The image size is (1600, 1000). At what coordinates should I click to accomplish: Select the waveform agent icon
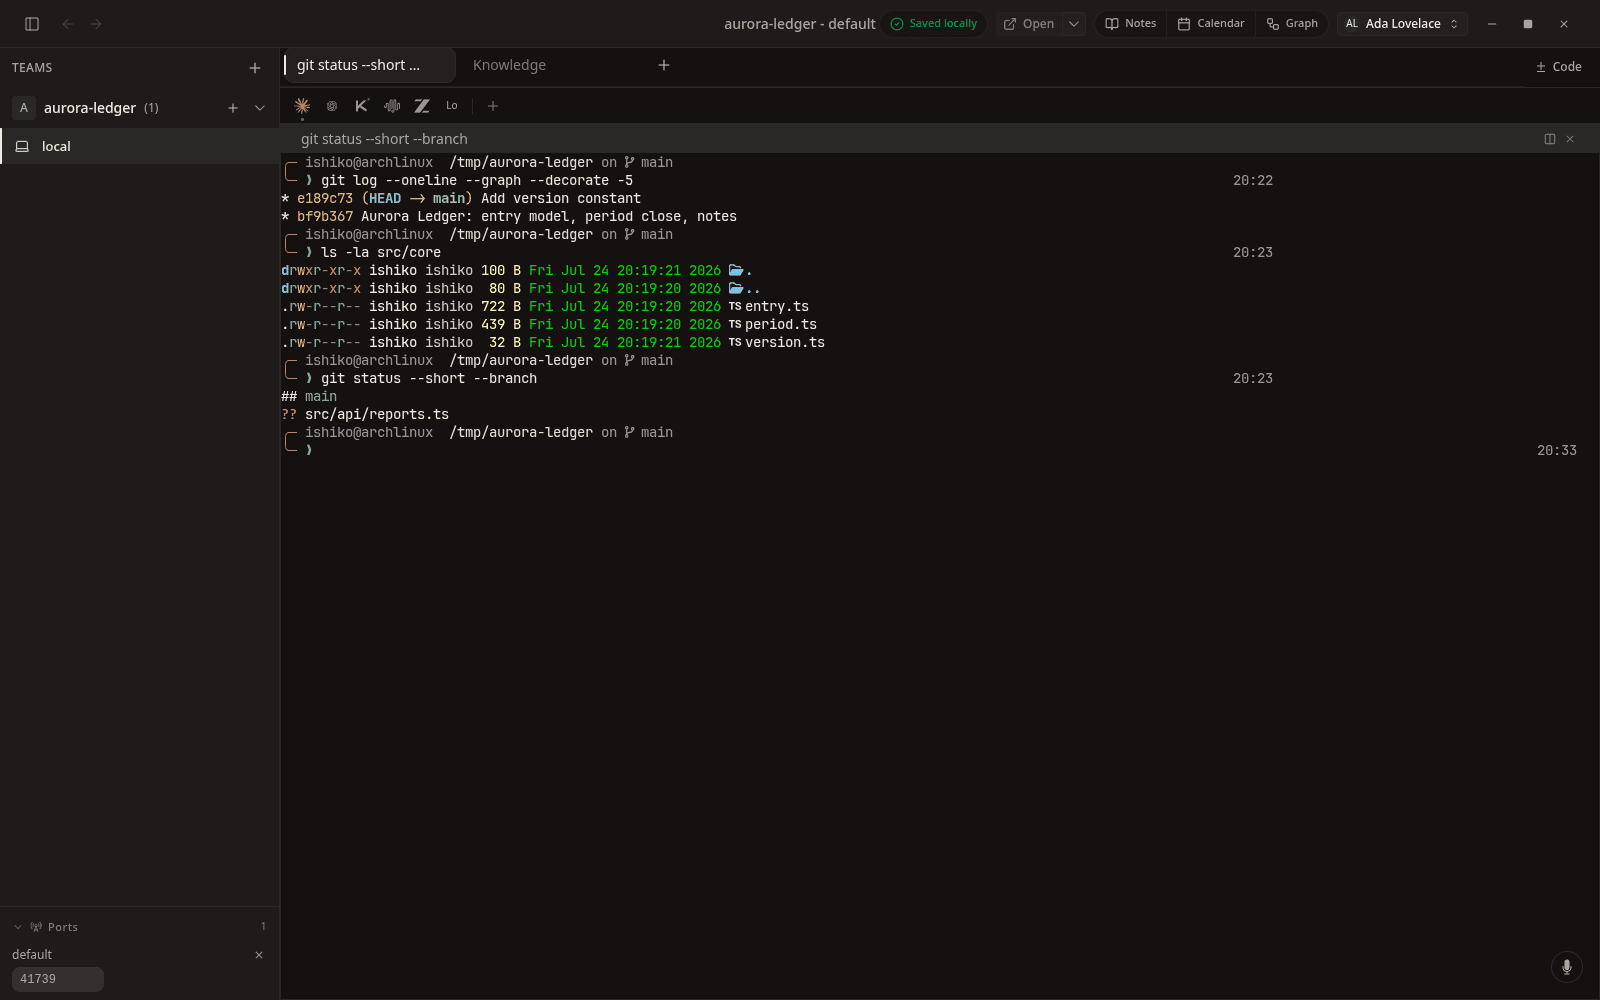pyautogui.click(x=392, y=106)
